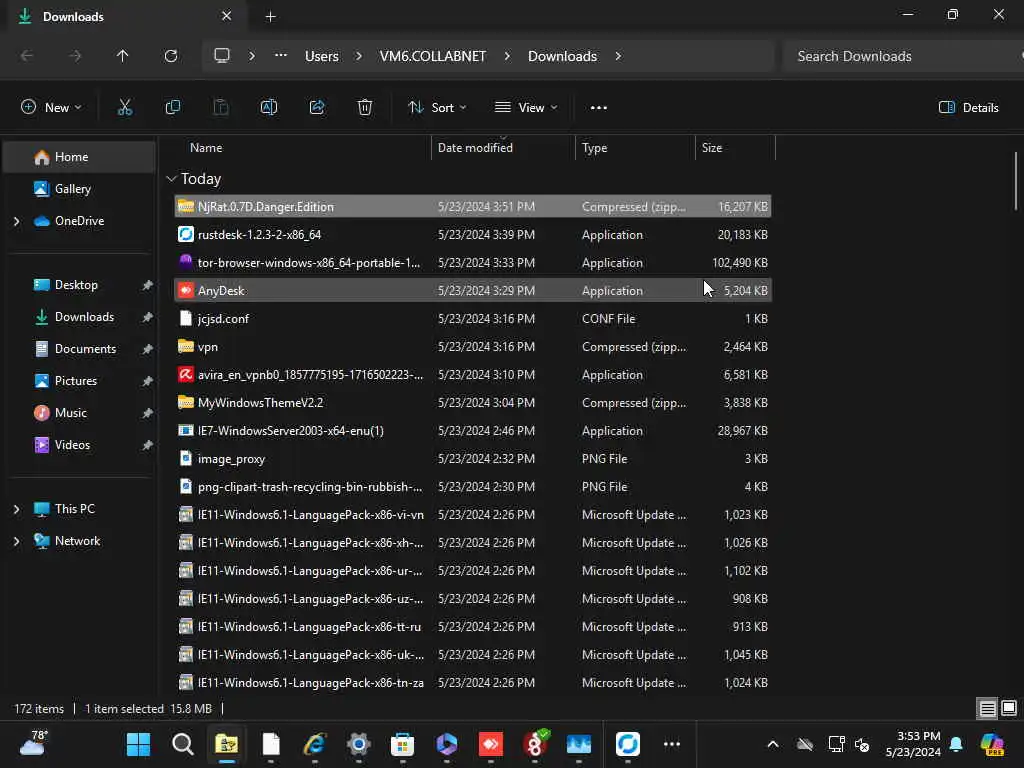Viewport: 1024px width, 768px height.
Task: Expand Network tree node
Action: [x=16, y=541]
